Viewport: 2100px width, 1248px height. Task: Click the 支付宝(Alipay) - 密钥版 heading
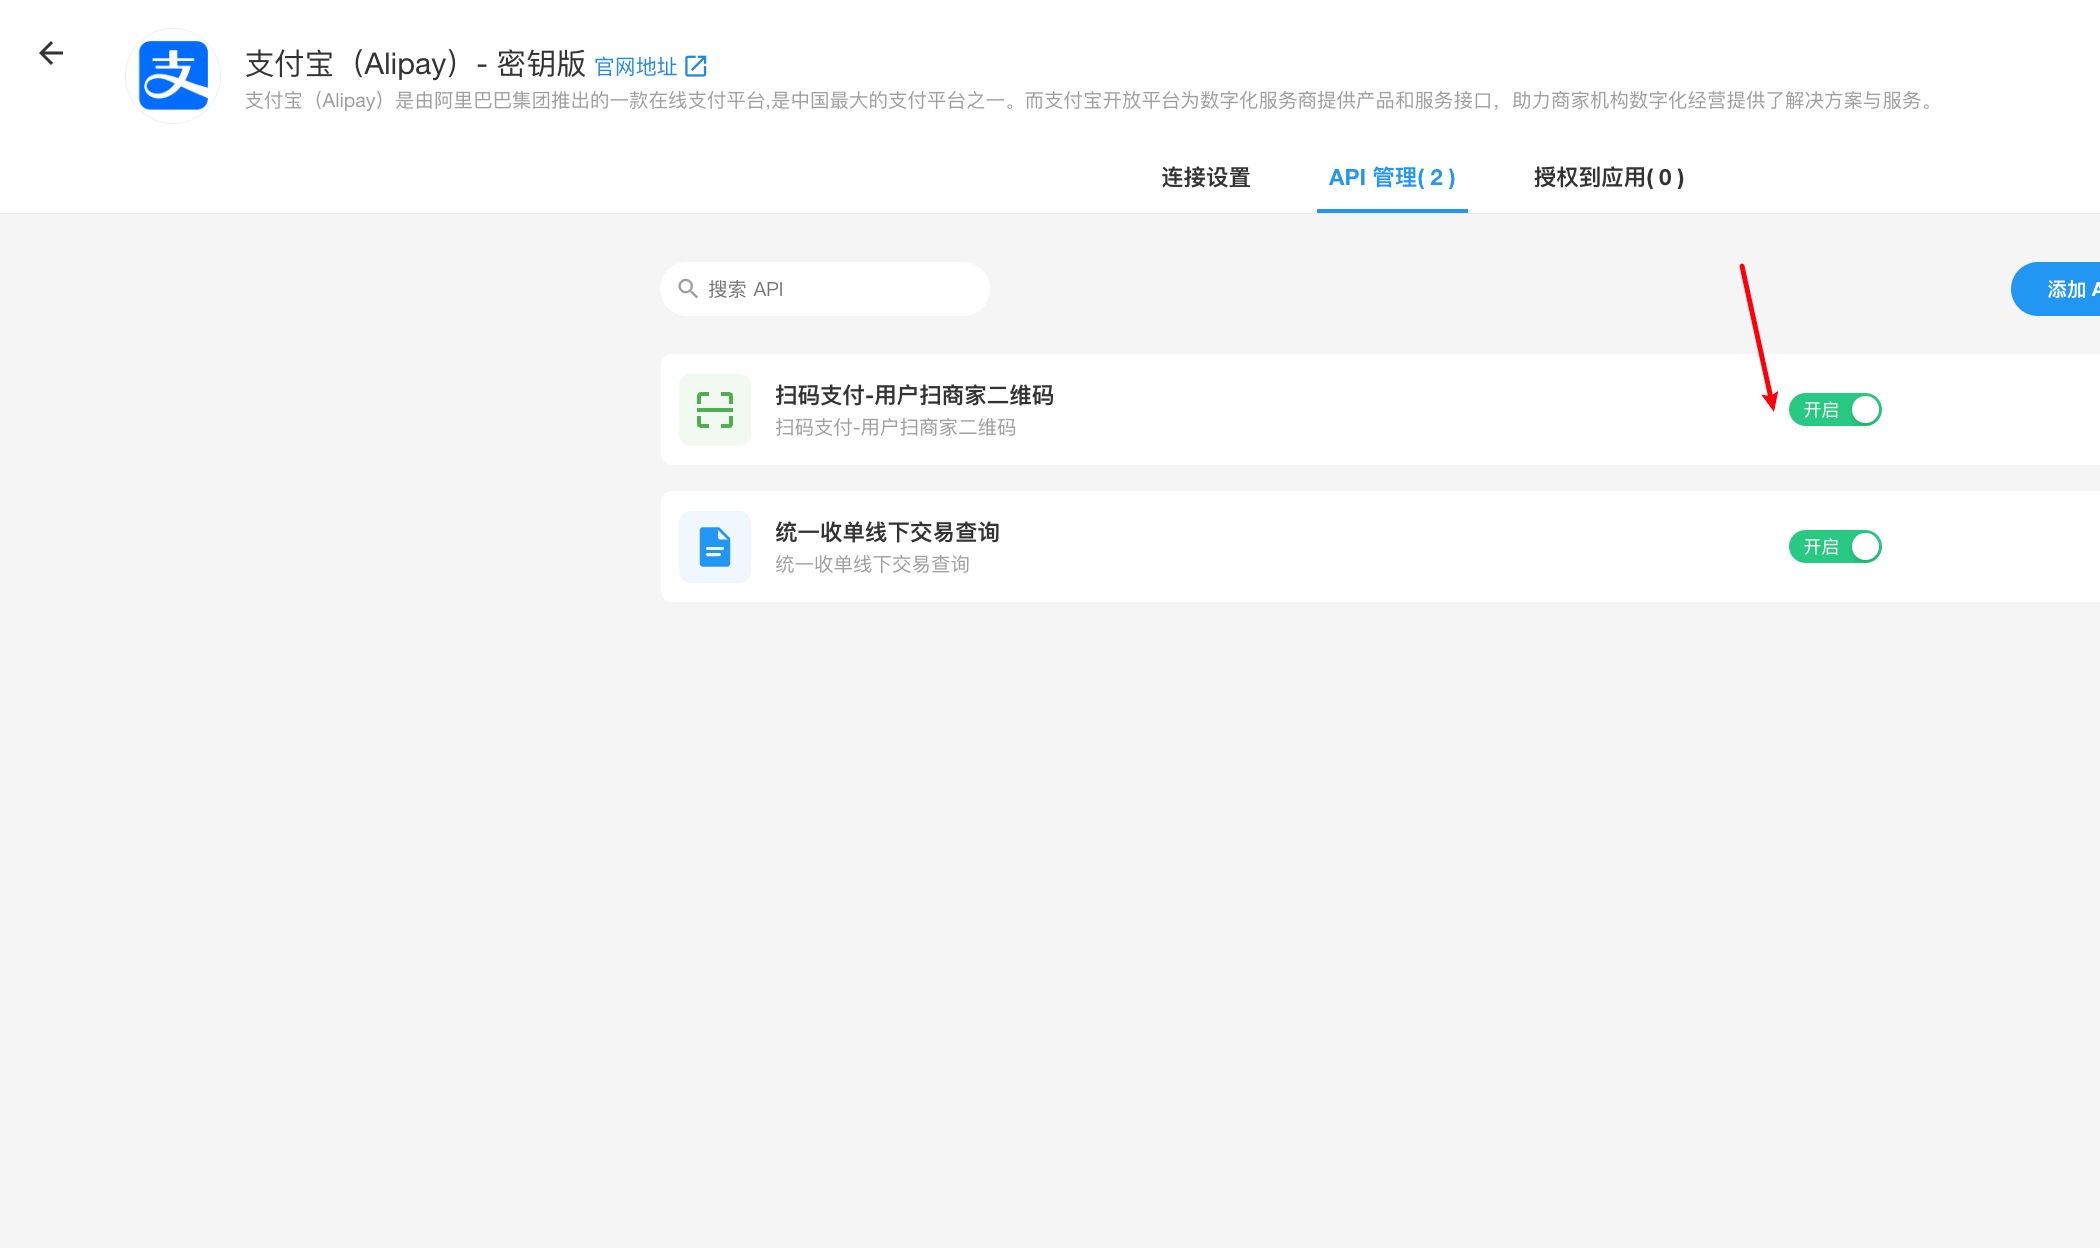pos(415,64)
